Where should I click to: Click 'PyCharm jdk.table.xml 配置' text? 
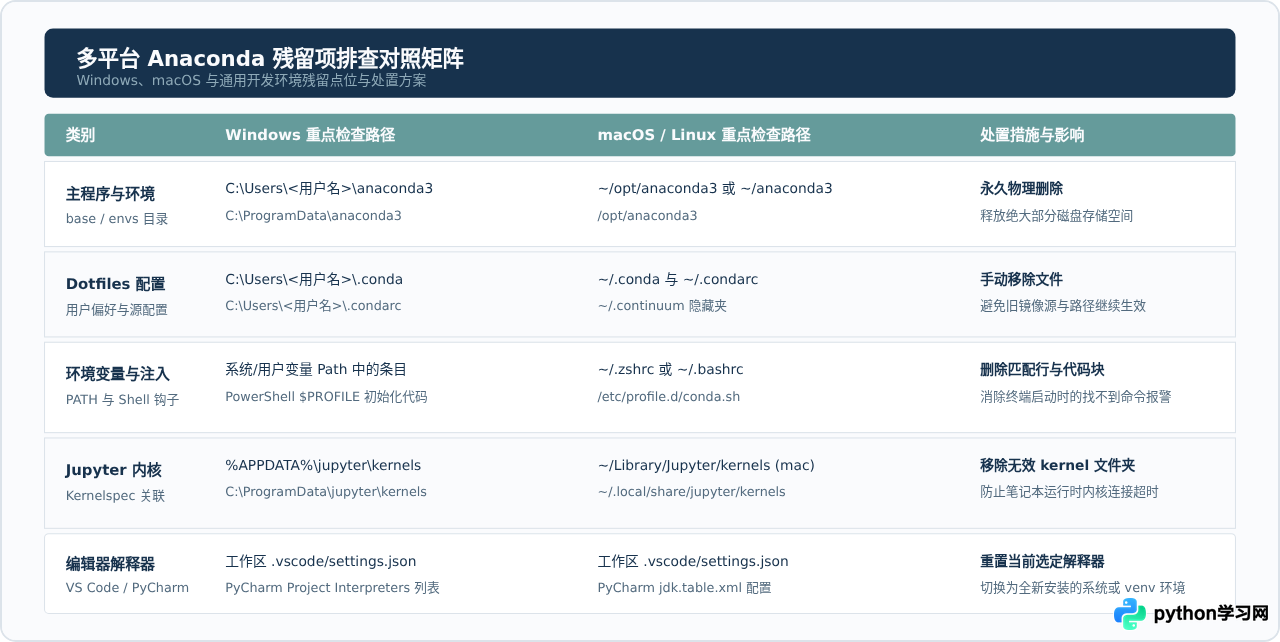tap(684, 588)
